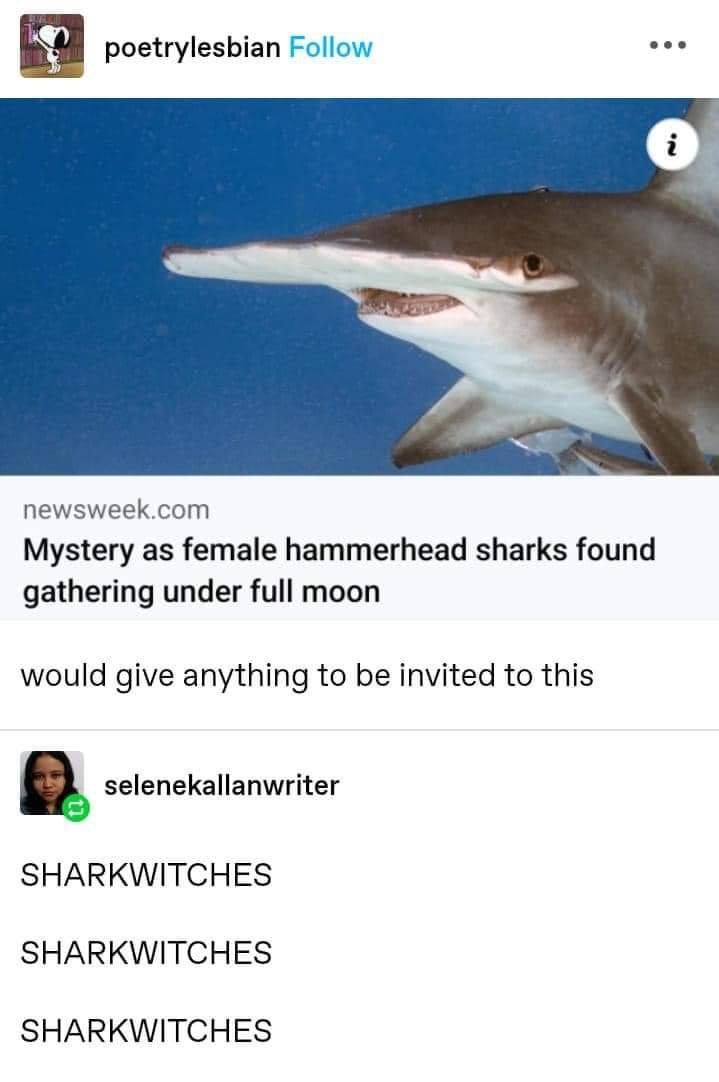Click the shark's open mouth
Screen dimensions: 719x1082
point(408,303)
